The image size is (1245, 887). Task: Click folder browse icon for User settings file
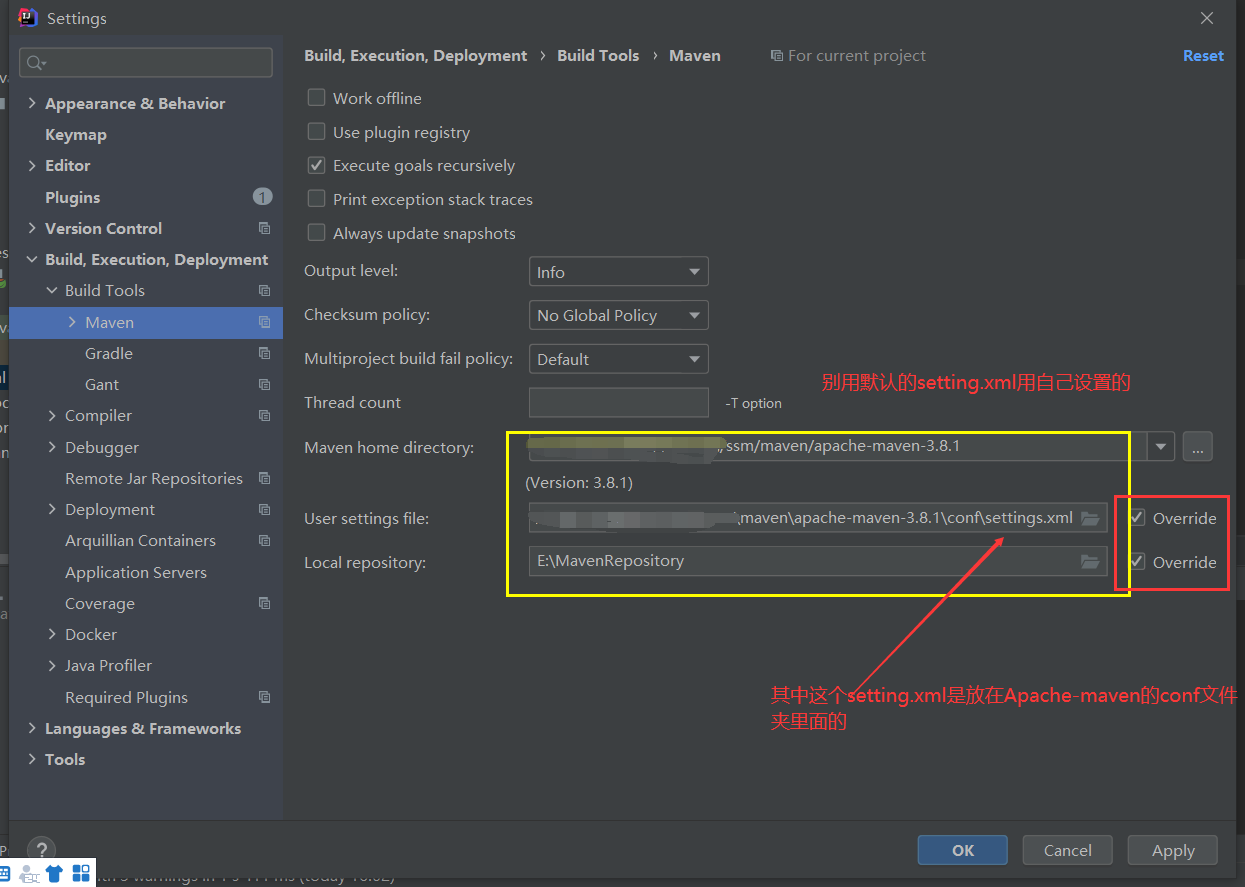click(x=1090, y=518)
